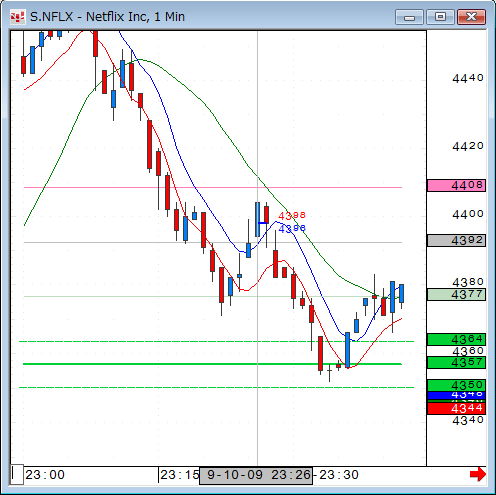
Task: Click the small box left of 23:00
Action: [x=17, y=474]
